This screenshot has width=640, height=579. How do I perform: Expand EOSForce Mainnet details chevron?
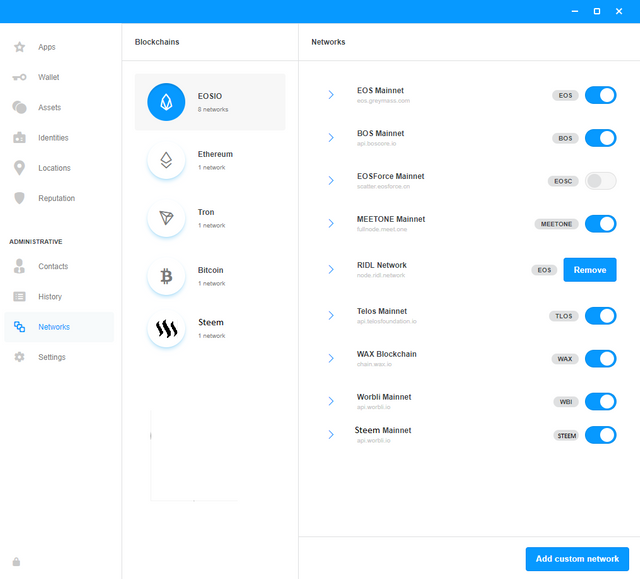click(331, 180)
